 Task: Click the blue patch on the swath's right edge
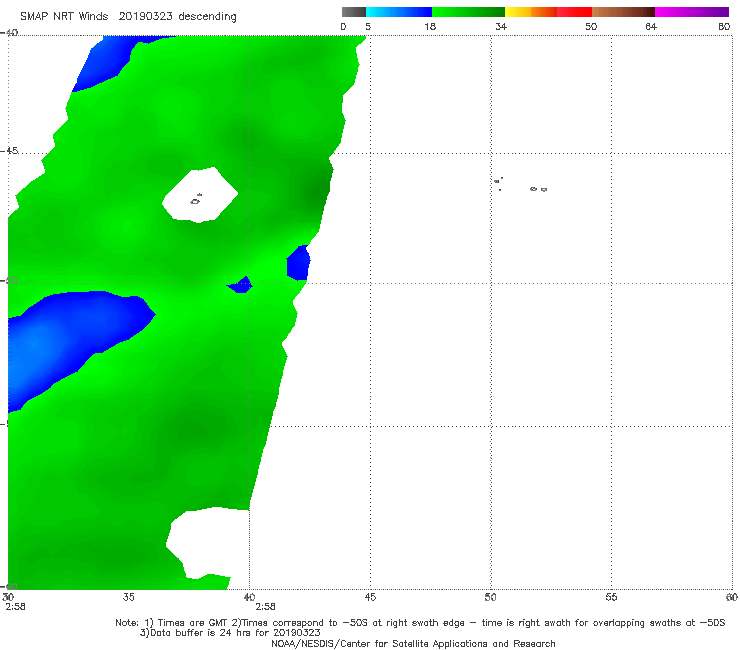(298, 263)
